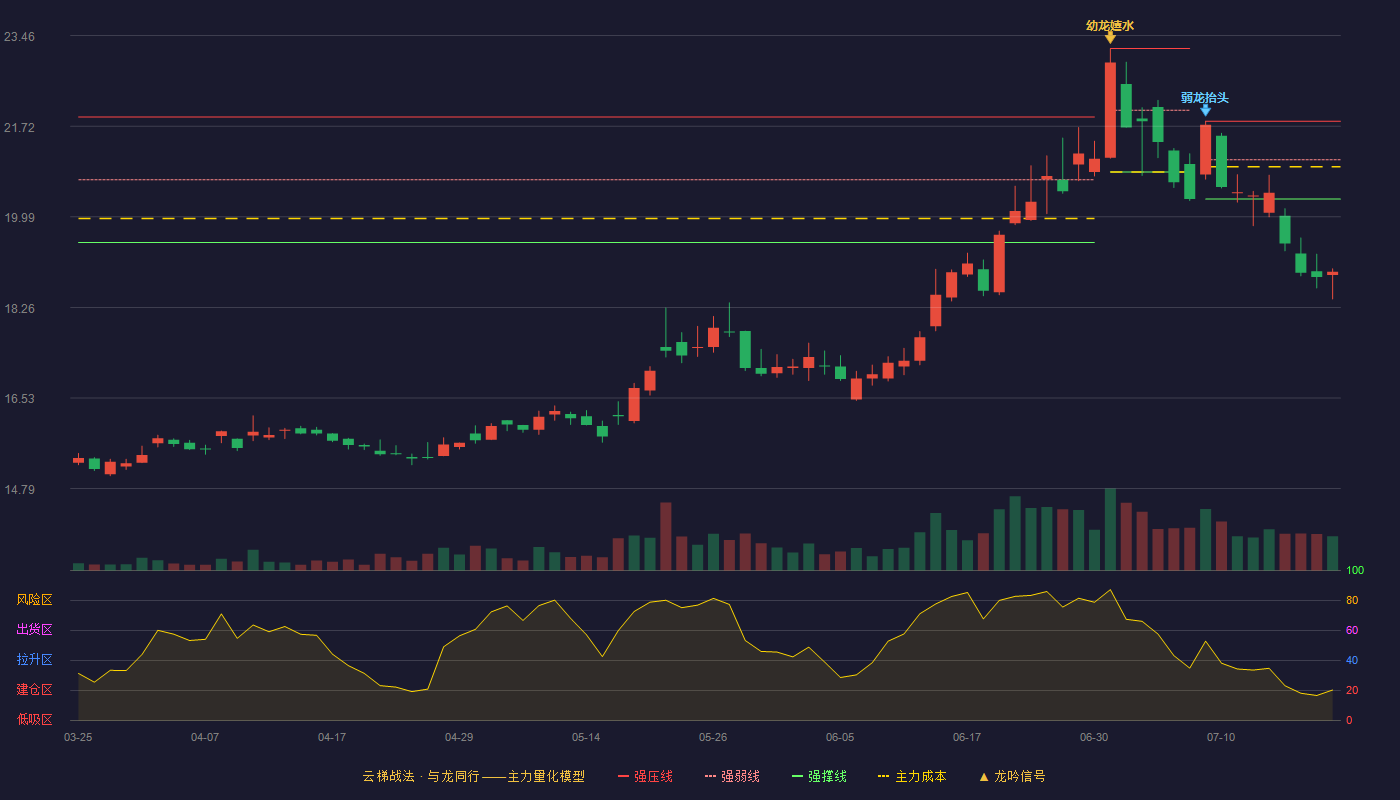1400x800 pixels.
Task: Click the large red candle below 幼龙嬉水 arrow
Action: click(1110, 110)
